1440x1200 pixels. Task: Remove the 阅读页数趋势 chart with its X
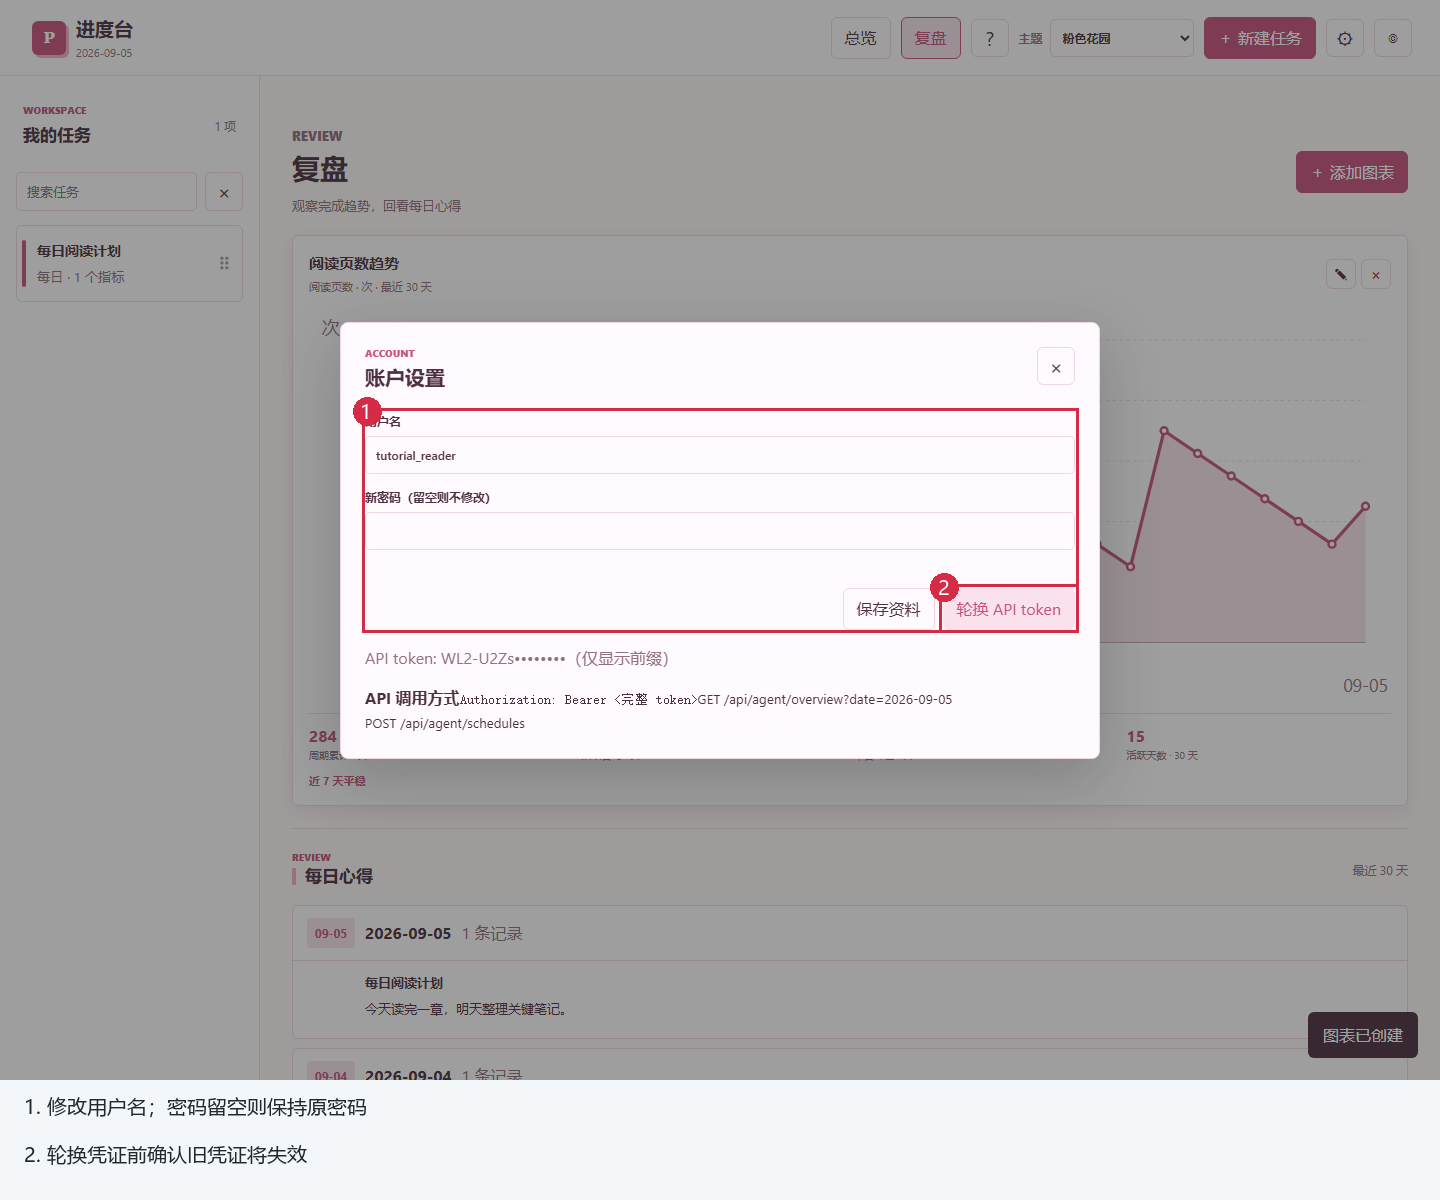point(1376,275)
